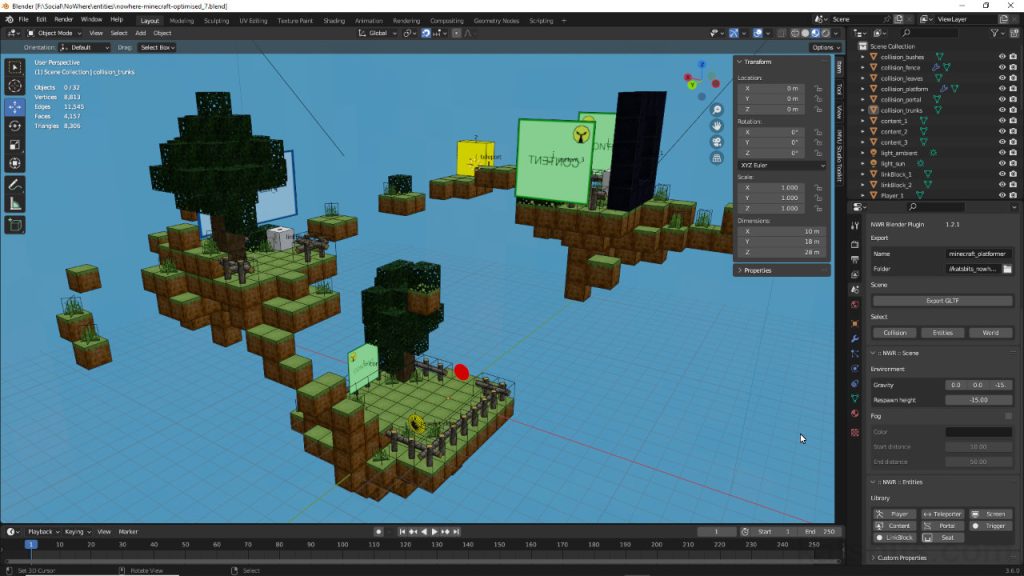Disable camera render toggle for content_1
Screen dimensions: 1024x576
tap(1012, 121)
